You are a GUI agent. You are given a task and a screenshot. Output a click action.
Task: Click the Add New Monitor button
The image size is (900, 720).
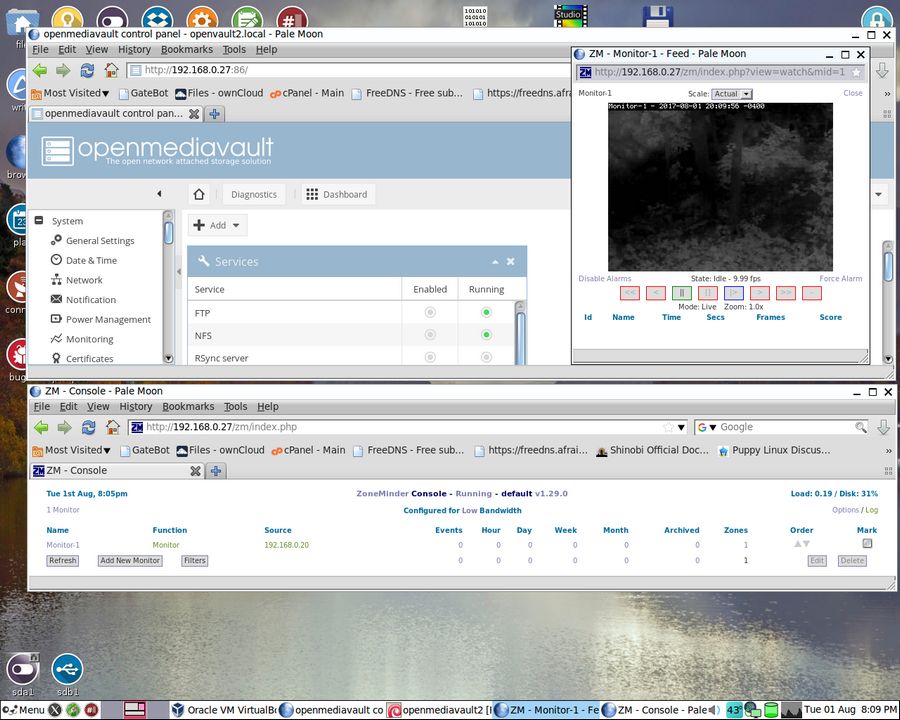pos(130,560)
